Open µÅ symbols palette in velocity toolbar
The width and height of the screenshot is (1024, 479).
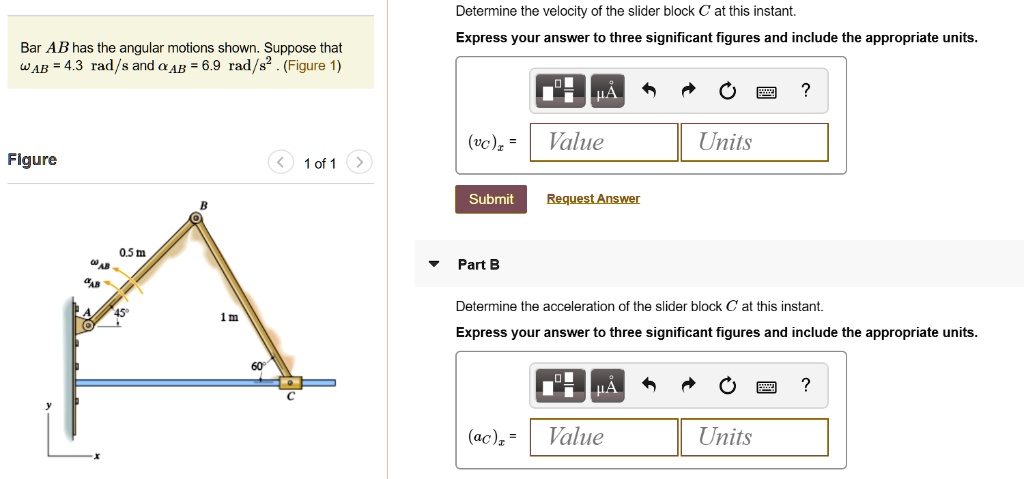point(607,91)
